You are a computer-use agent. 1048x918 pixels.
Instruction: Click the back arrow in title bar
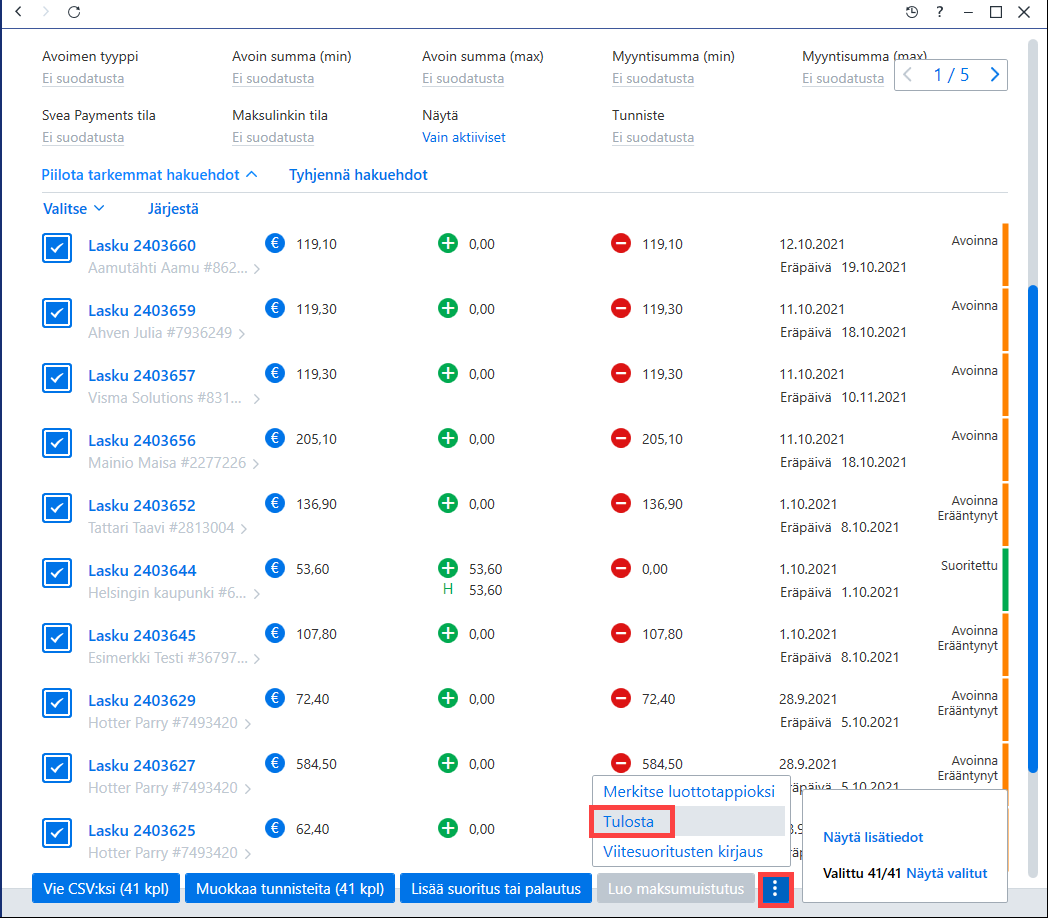click(x=19, y=12)
